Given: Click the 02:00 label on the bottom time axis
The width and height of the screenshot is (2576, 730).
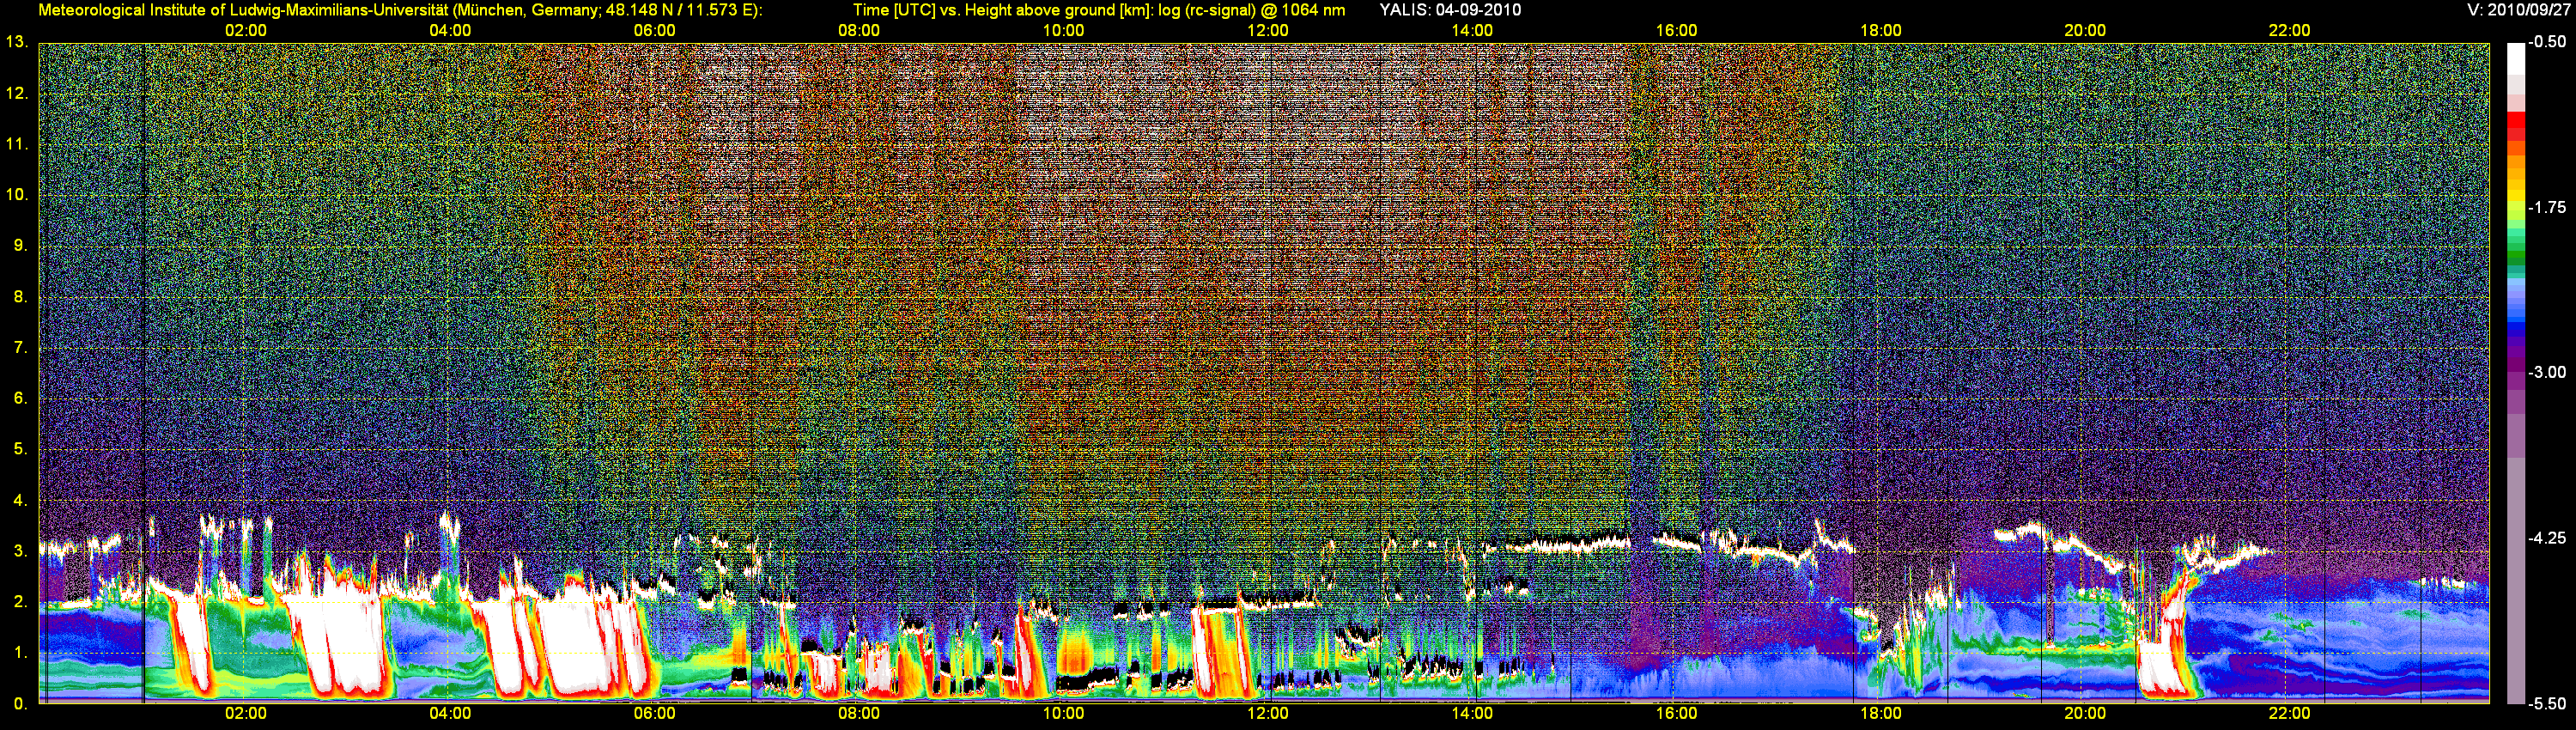Looking at the screenshot, I should [245, 714].
